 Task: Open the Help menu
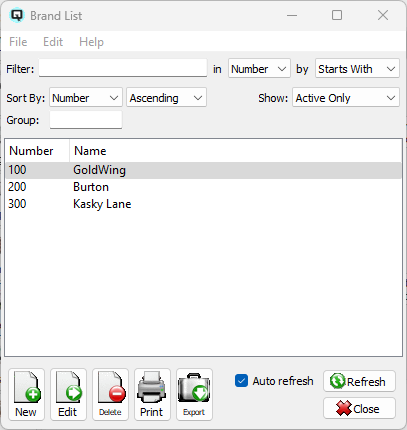pos(91,42)
